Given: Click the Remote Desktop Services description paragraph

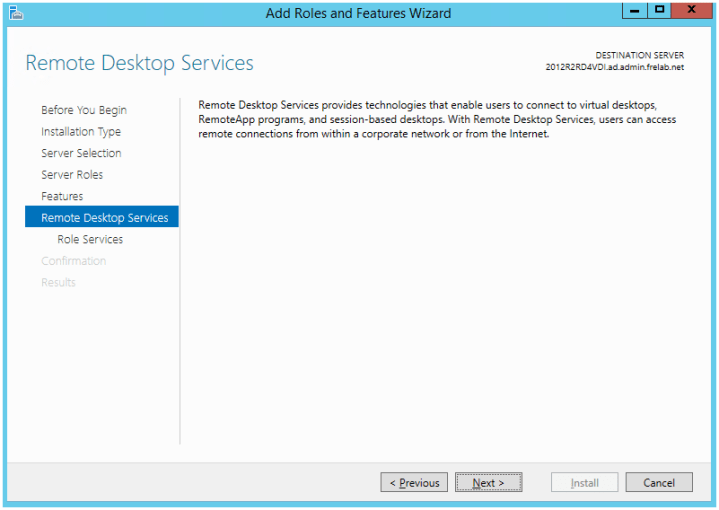Looking at the screenshot, I should click(437, 119).
